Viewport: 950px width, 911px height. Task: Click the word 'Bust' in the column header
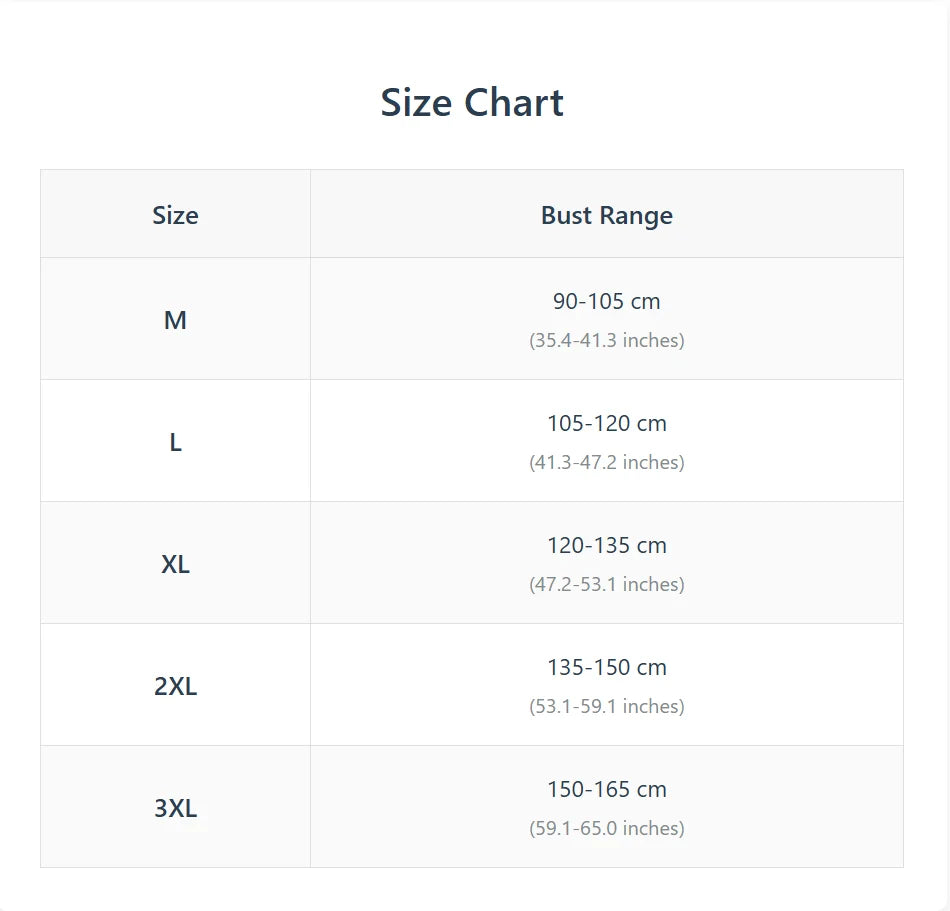(x=566, y=215)
